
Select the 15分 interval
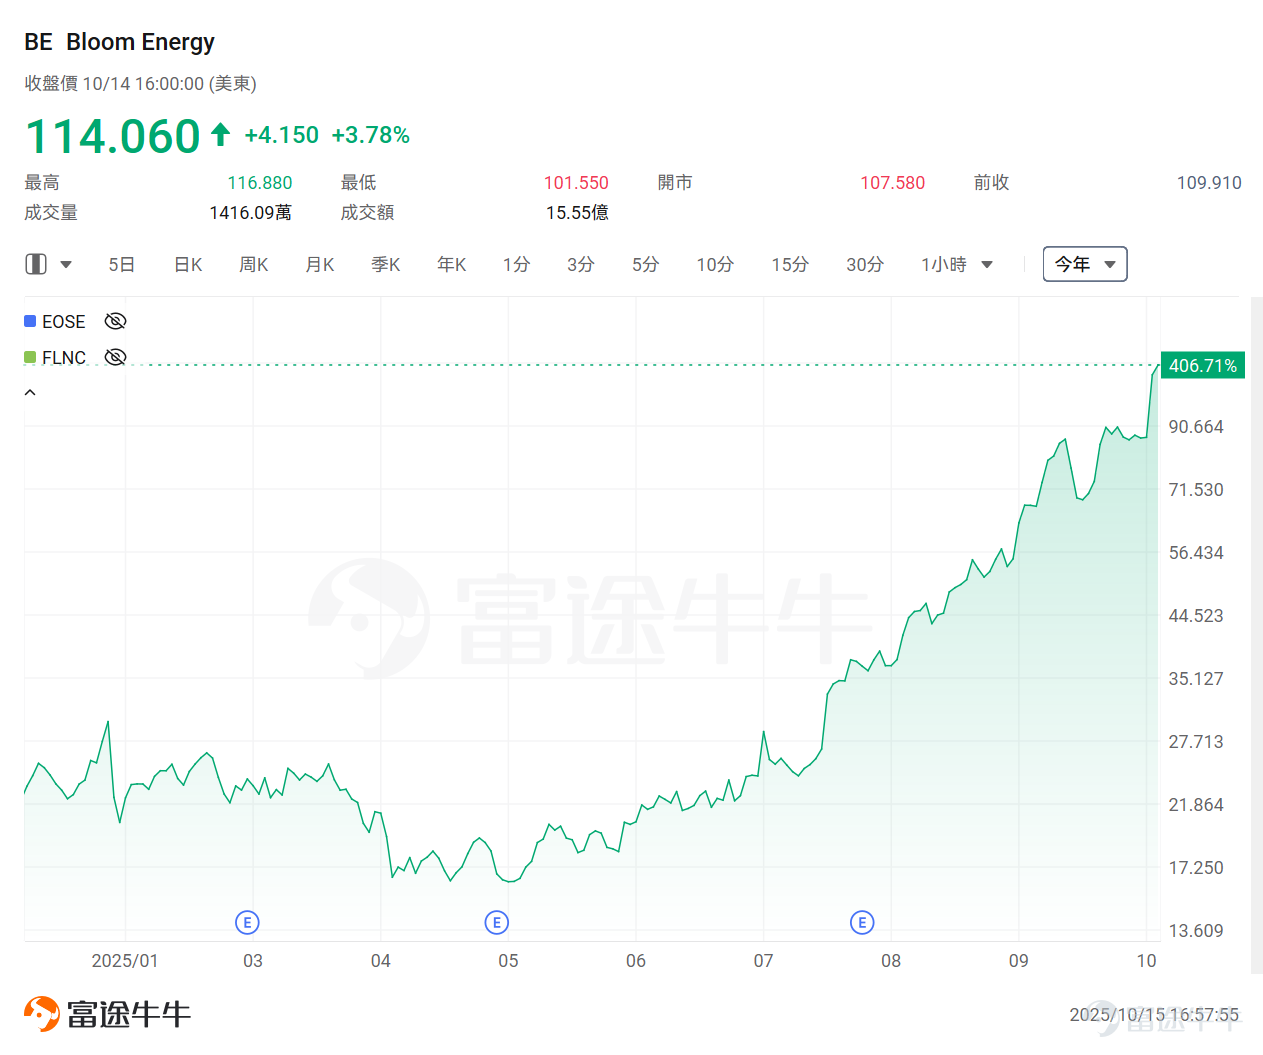790,264
